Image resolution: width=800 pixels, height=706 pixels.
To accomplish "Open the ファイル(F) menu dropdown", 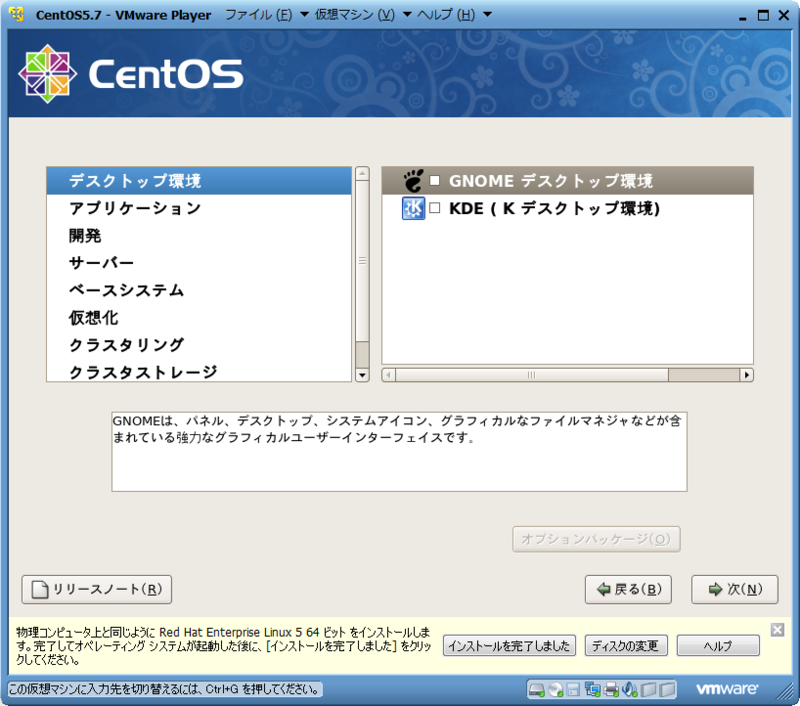I will click(x=267, y=15).
